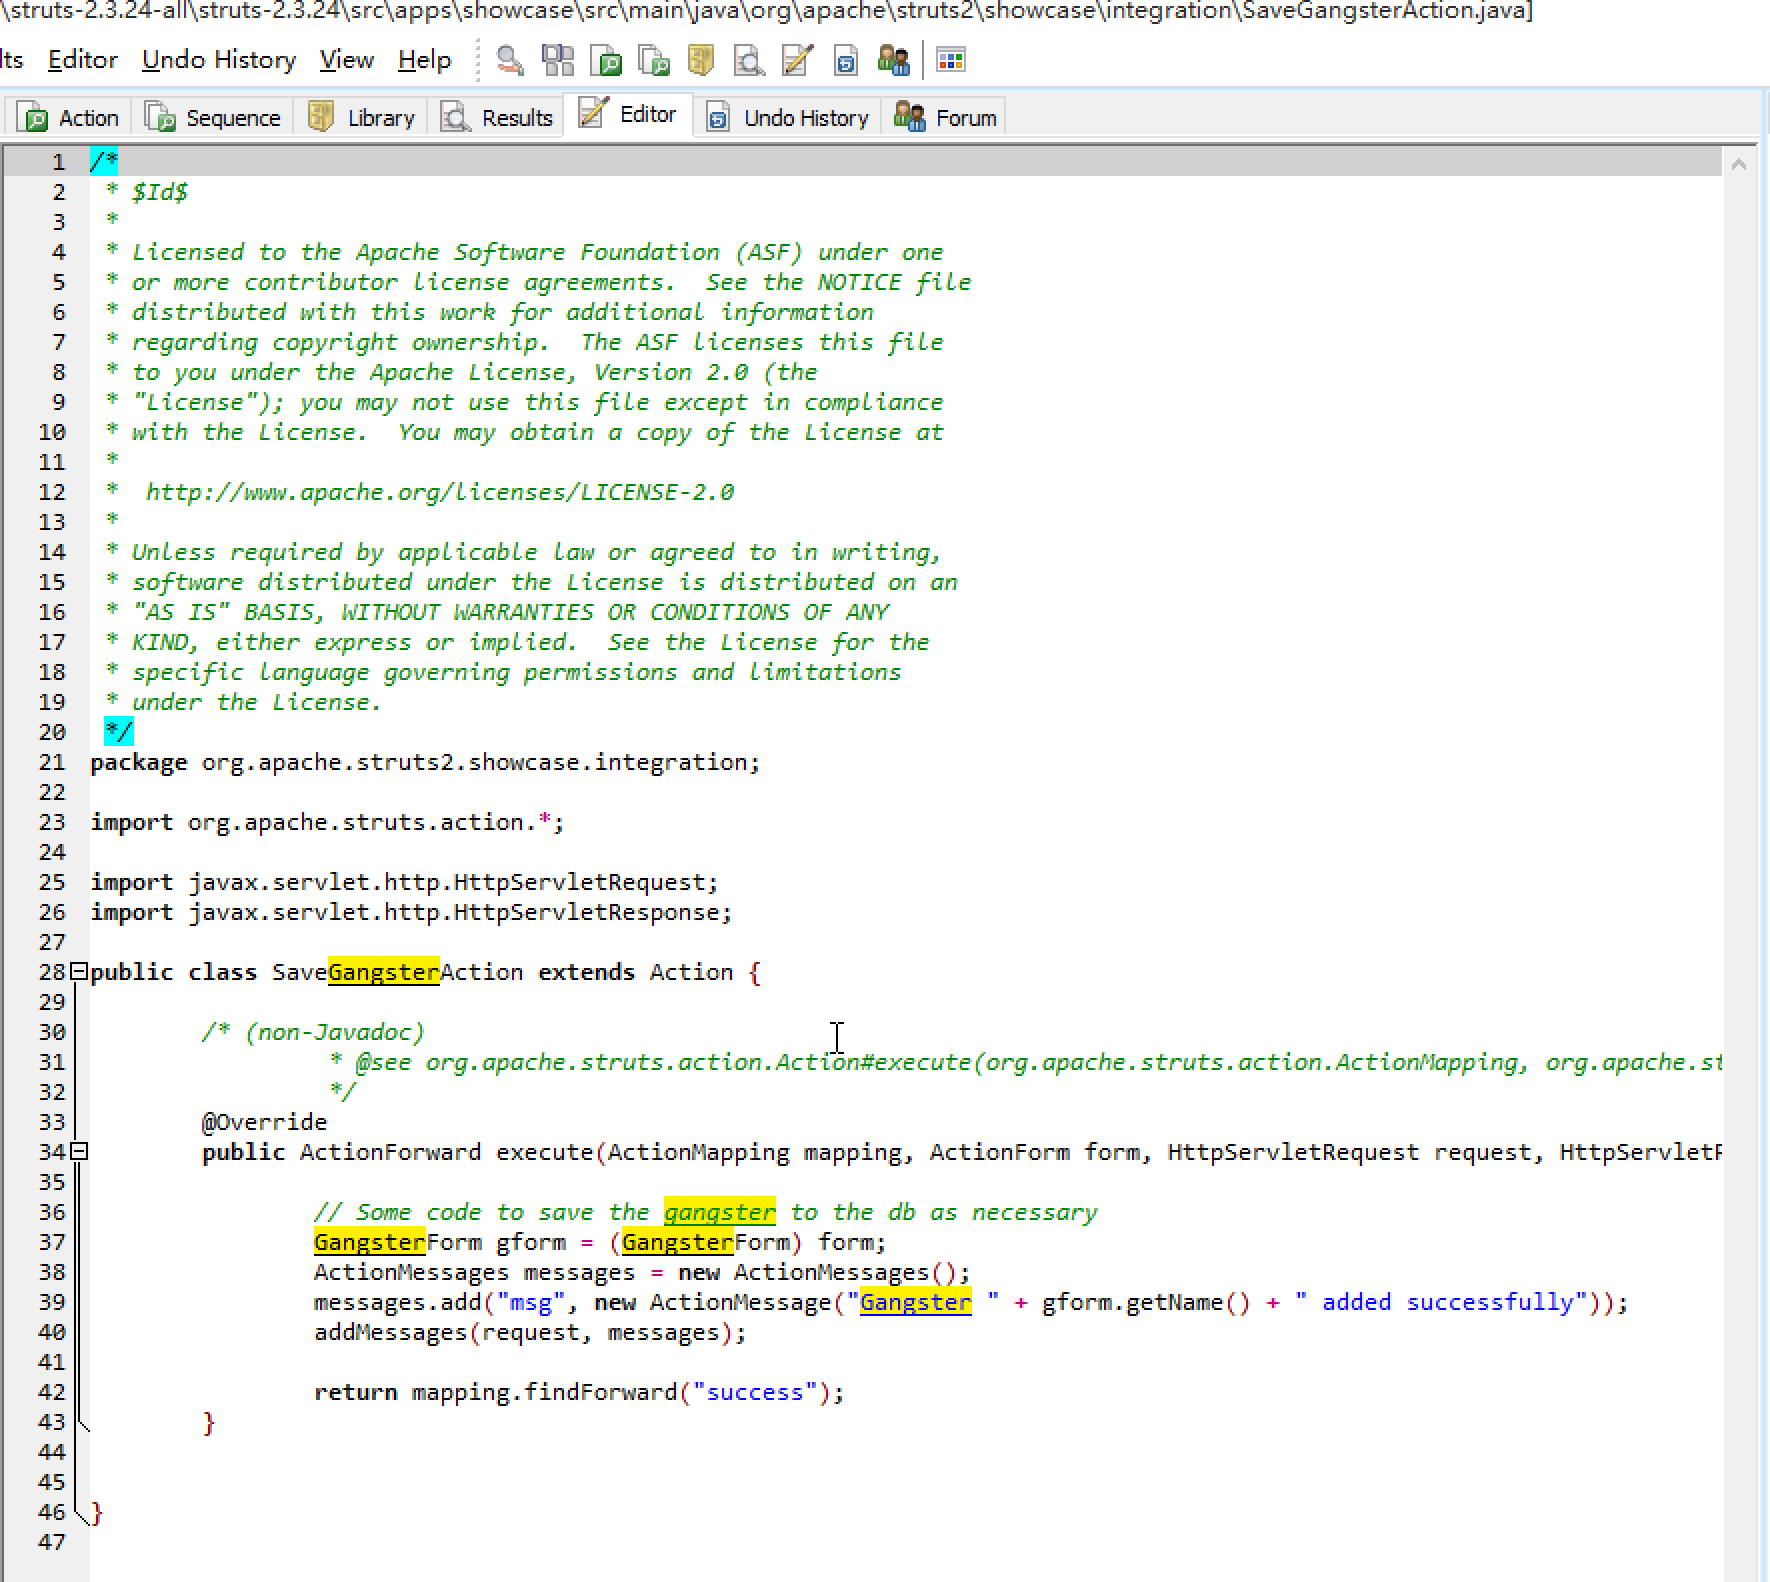Click line number 1 in the gutter
Screen dimensions: 1770x1582
point(59,162)
